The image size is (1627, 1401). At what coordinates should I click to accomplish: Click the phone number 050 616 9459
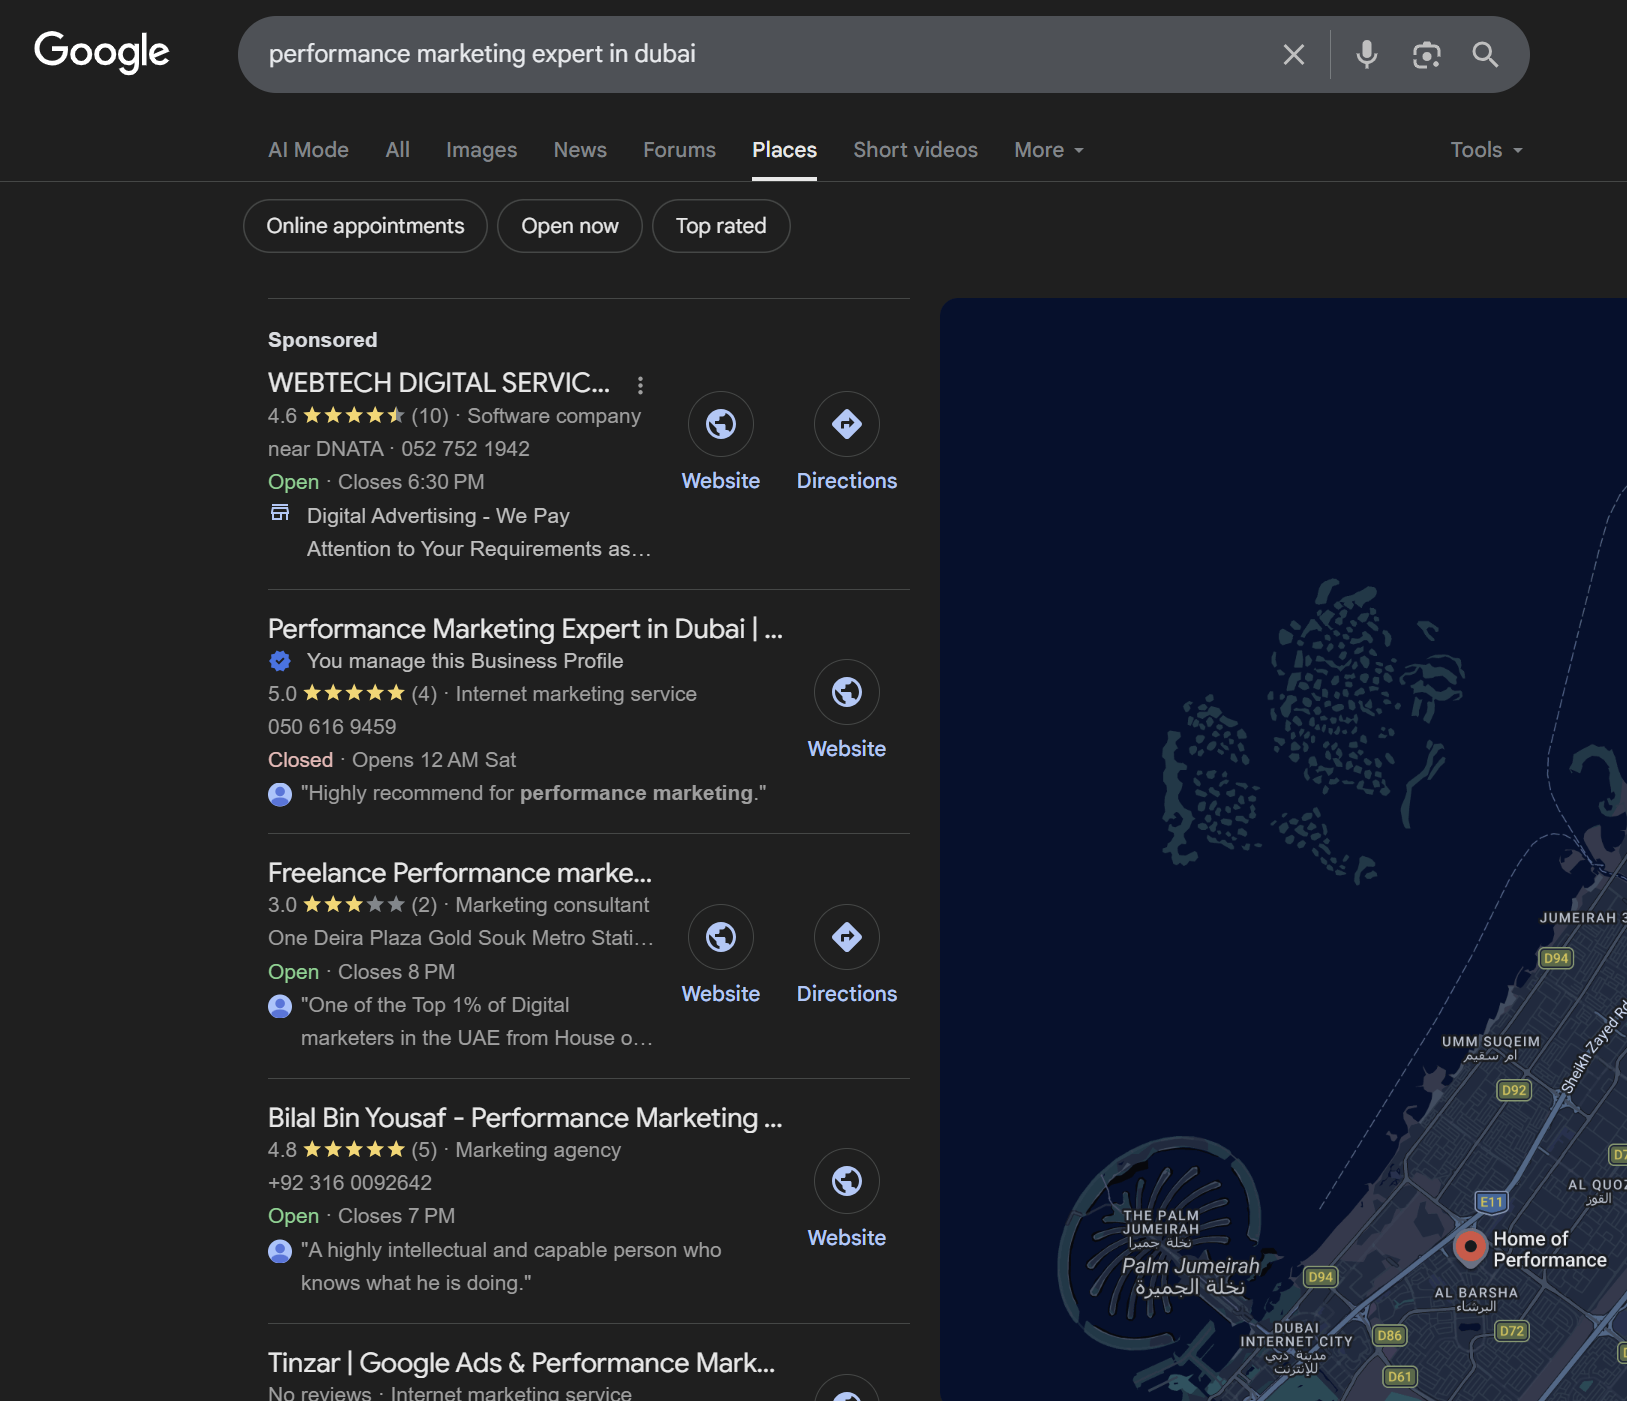[x=332, y=727]
